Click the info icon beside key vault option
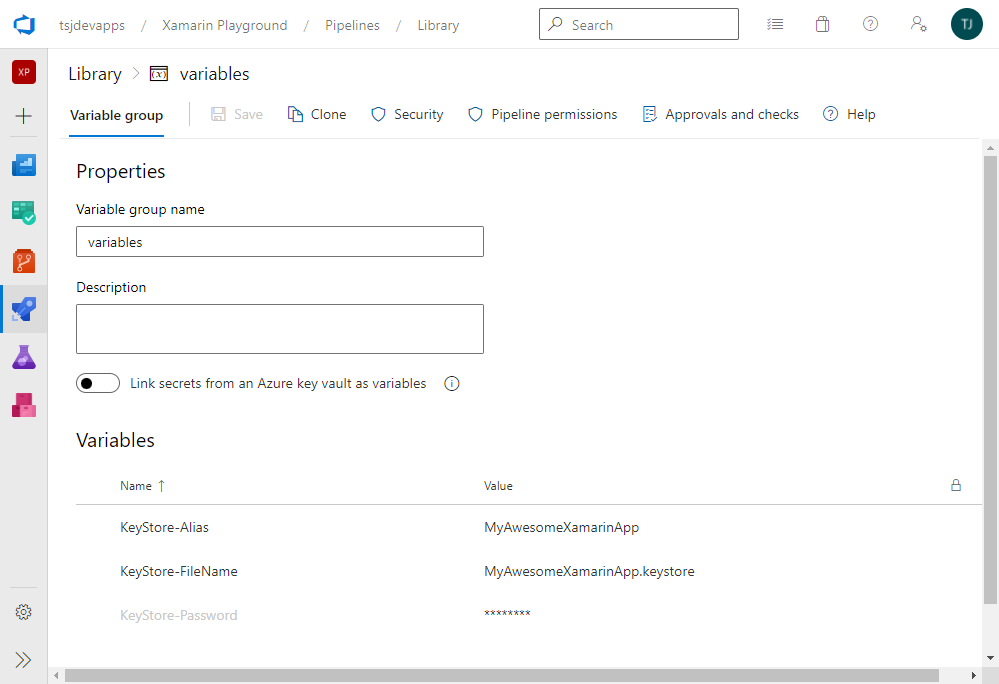 point(451,384)
